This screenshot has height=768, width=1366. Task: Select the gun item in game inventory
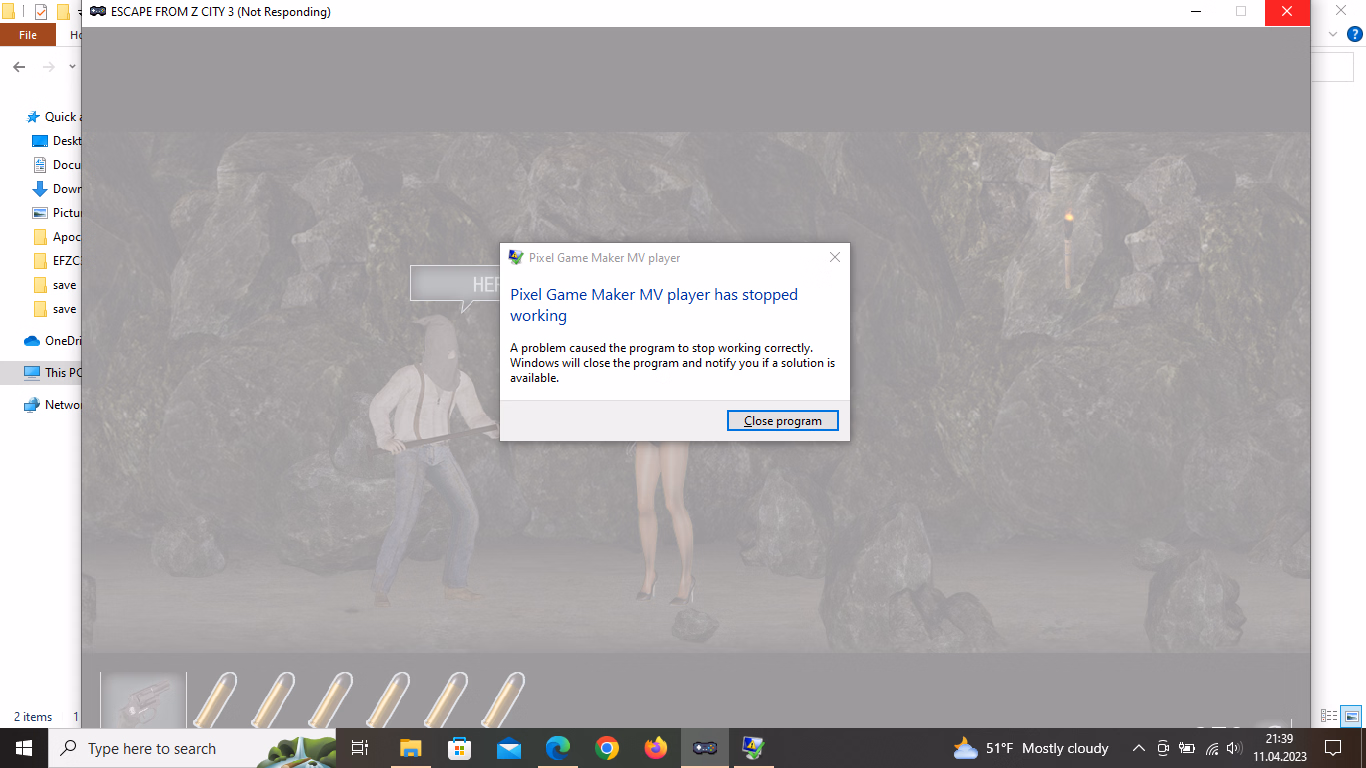pyautogui.click(x=143, y=700)
